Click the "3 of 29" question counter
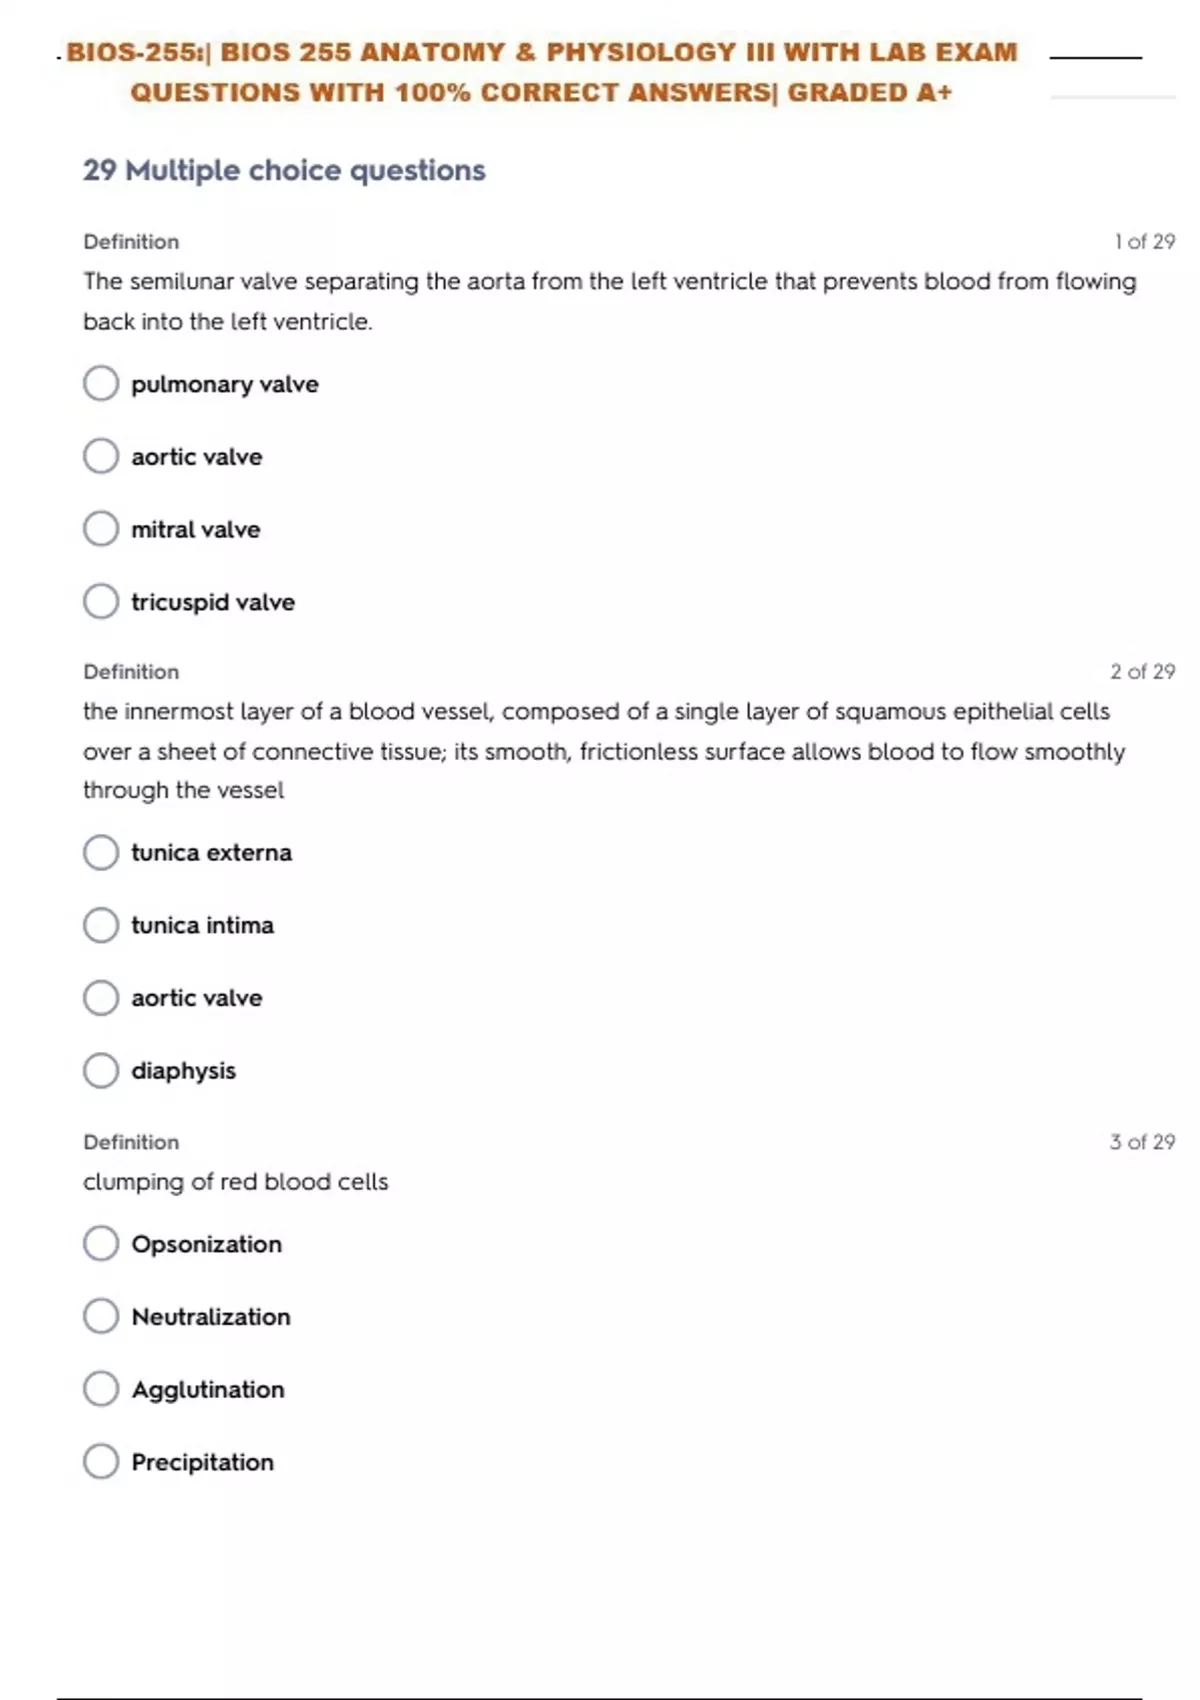 [x=1142, y=1142]
